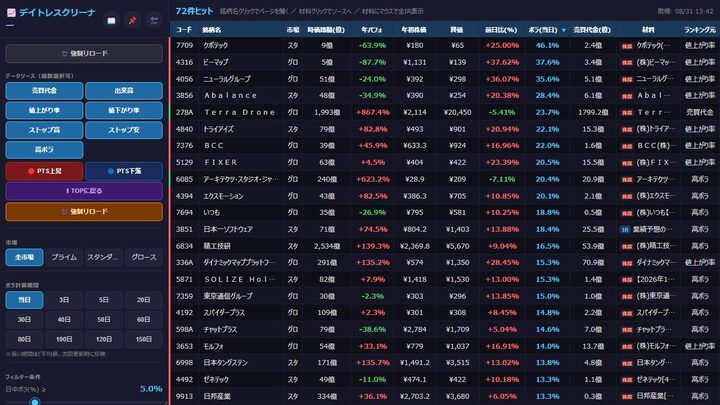Click the red source badge in Terra Drone row
Screen dimensions: 720x405
point(626,112)
